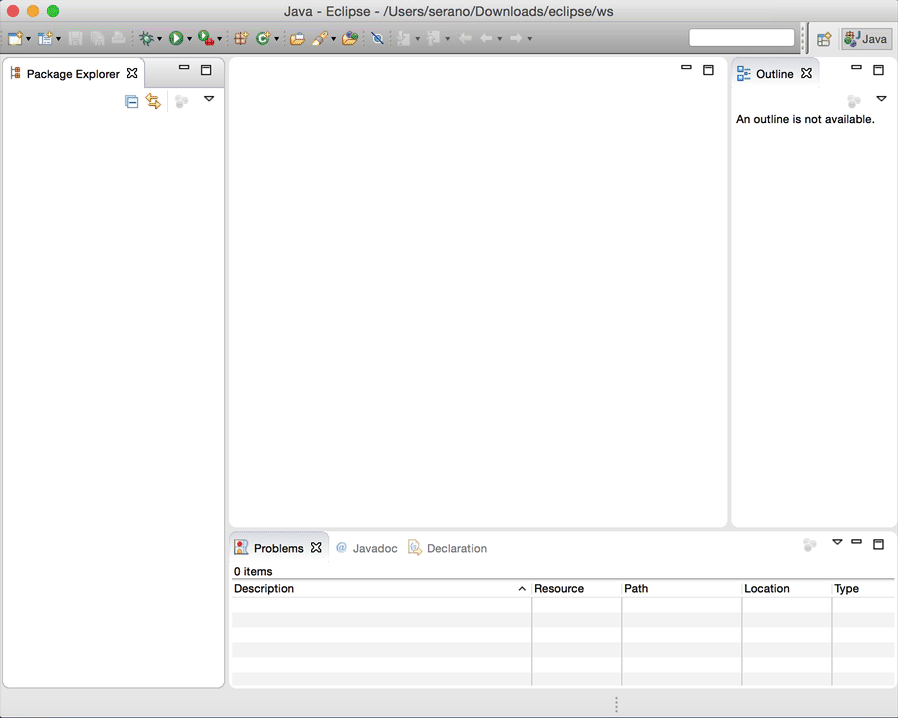The height and width of the screenshot is (718, 898).
Task: Click the New Java Class icon
Action: (263, 38)
